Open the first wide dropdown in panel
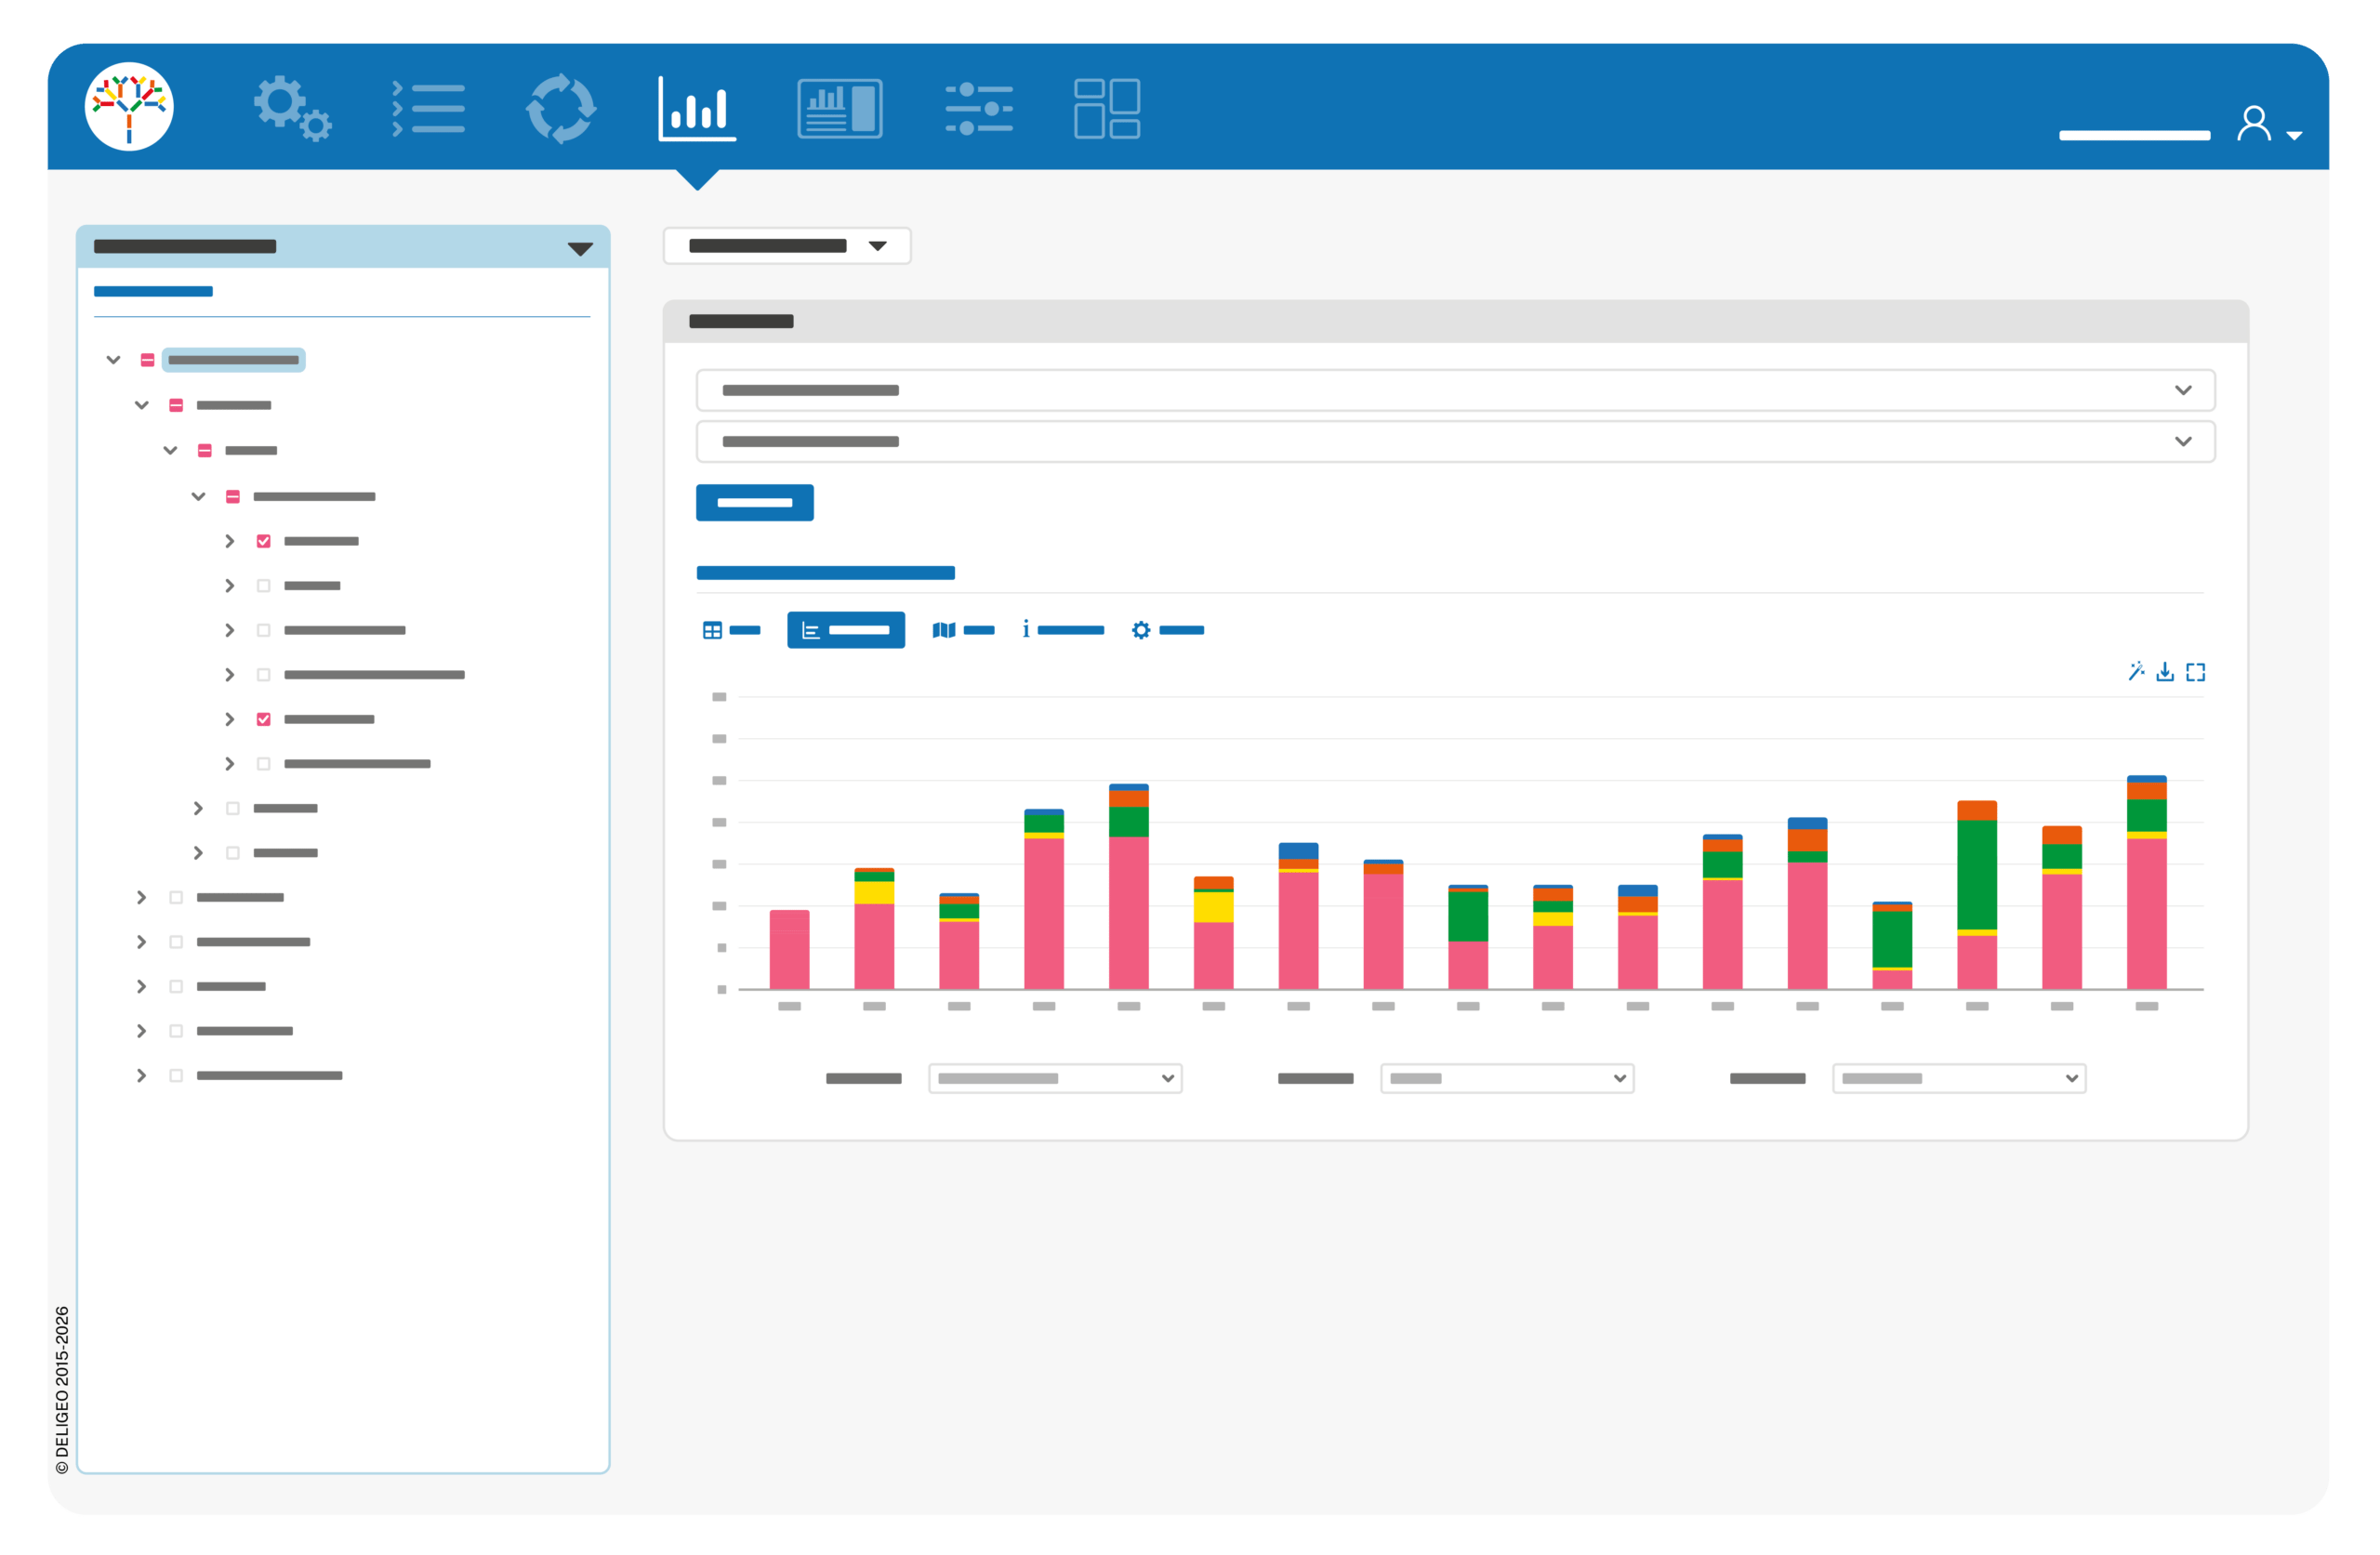The height and width of the screenshot is (1555, 2380). pos(1456,390)
